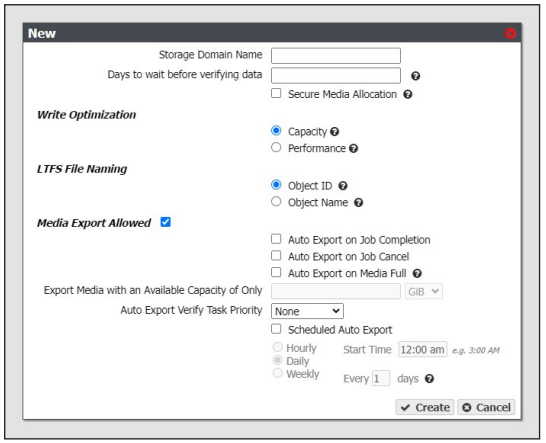Screen dimensions: 546x443
Task: Click the Cancel button
Action: pyautogui.click(x=486, y=407)
